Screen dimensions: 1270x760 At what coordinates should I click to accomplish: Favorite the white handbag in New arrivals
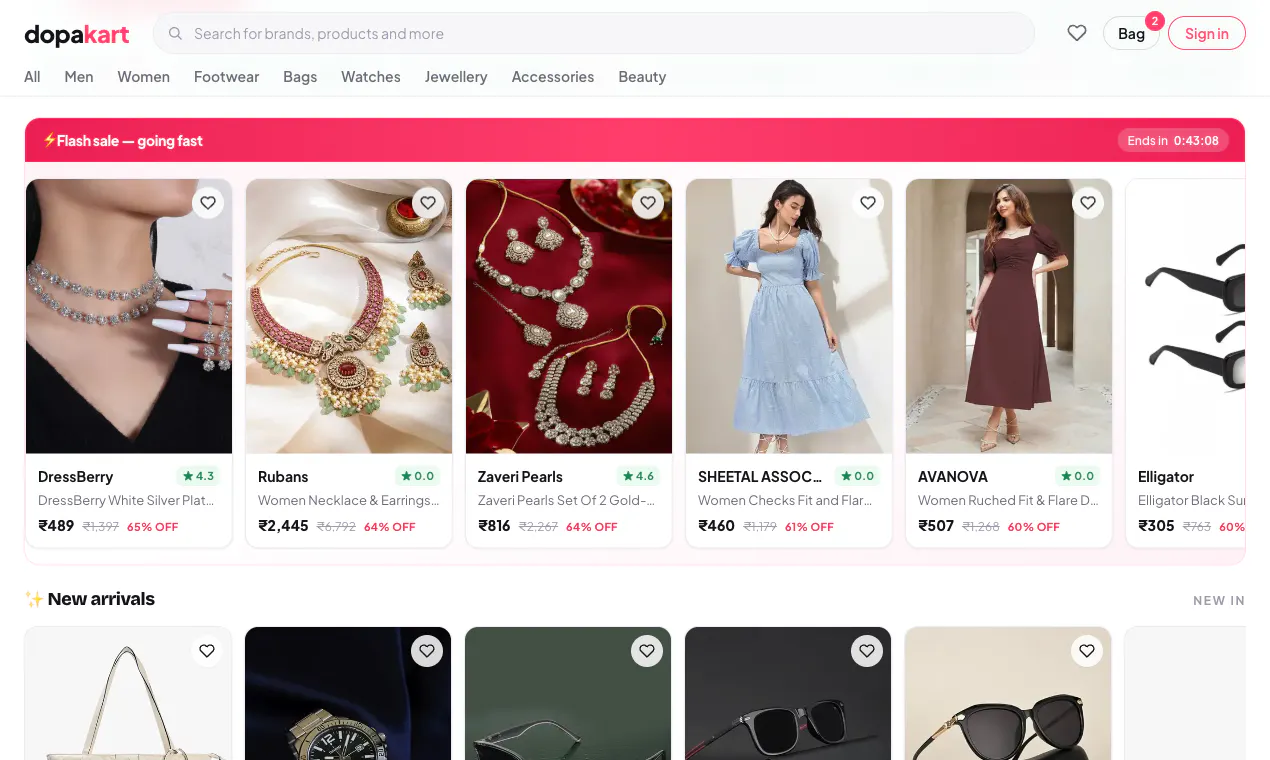(207, 651)
